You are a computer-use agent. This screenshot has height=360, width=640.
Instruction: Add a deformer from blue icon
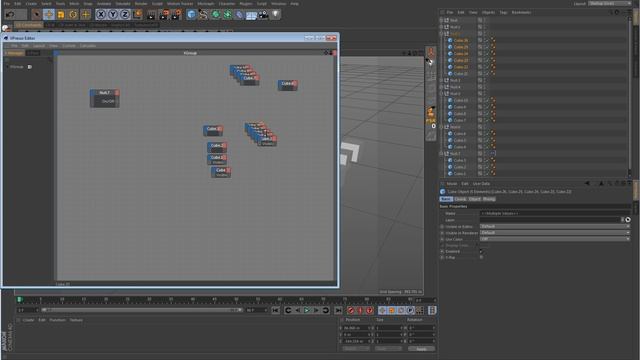(240, 15)
